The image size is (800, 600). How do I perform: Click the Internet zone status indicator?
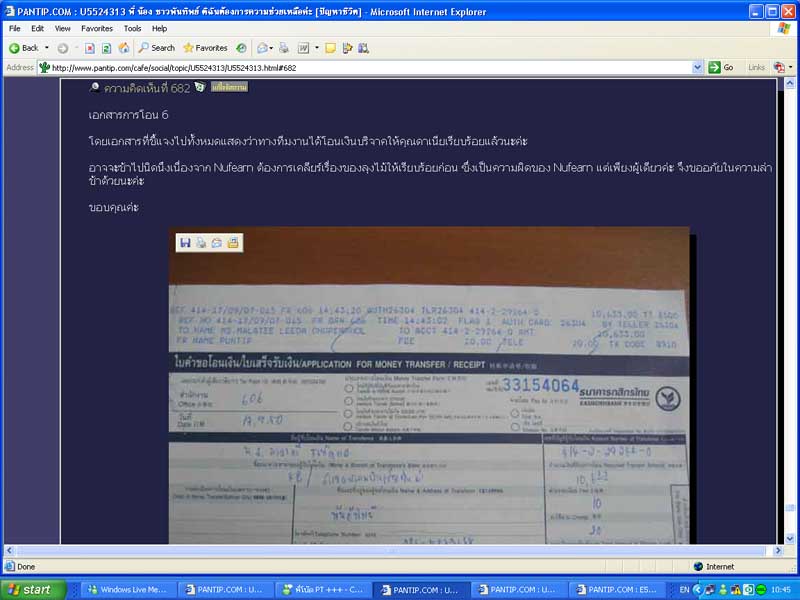pos(714,566)
